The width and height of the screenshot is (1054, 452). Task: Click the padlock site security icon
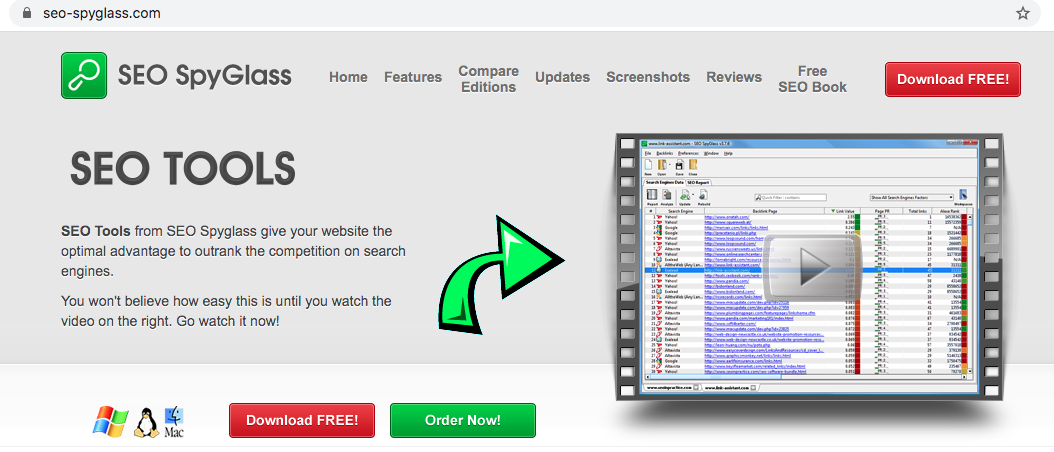(27, 13)
